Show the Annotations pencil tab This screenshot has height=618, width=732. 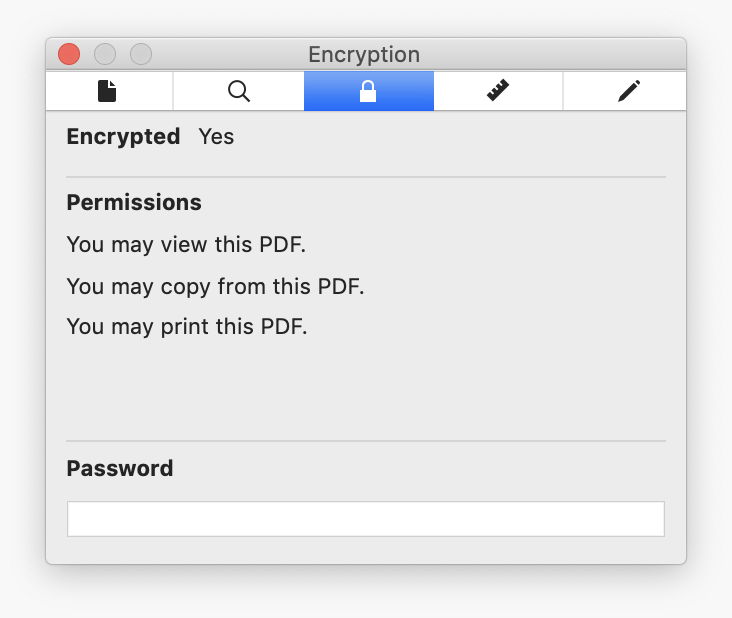click(628, 91)
